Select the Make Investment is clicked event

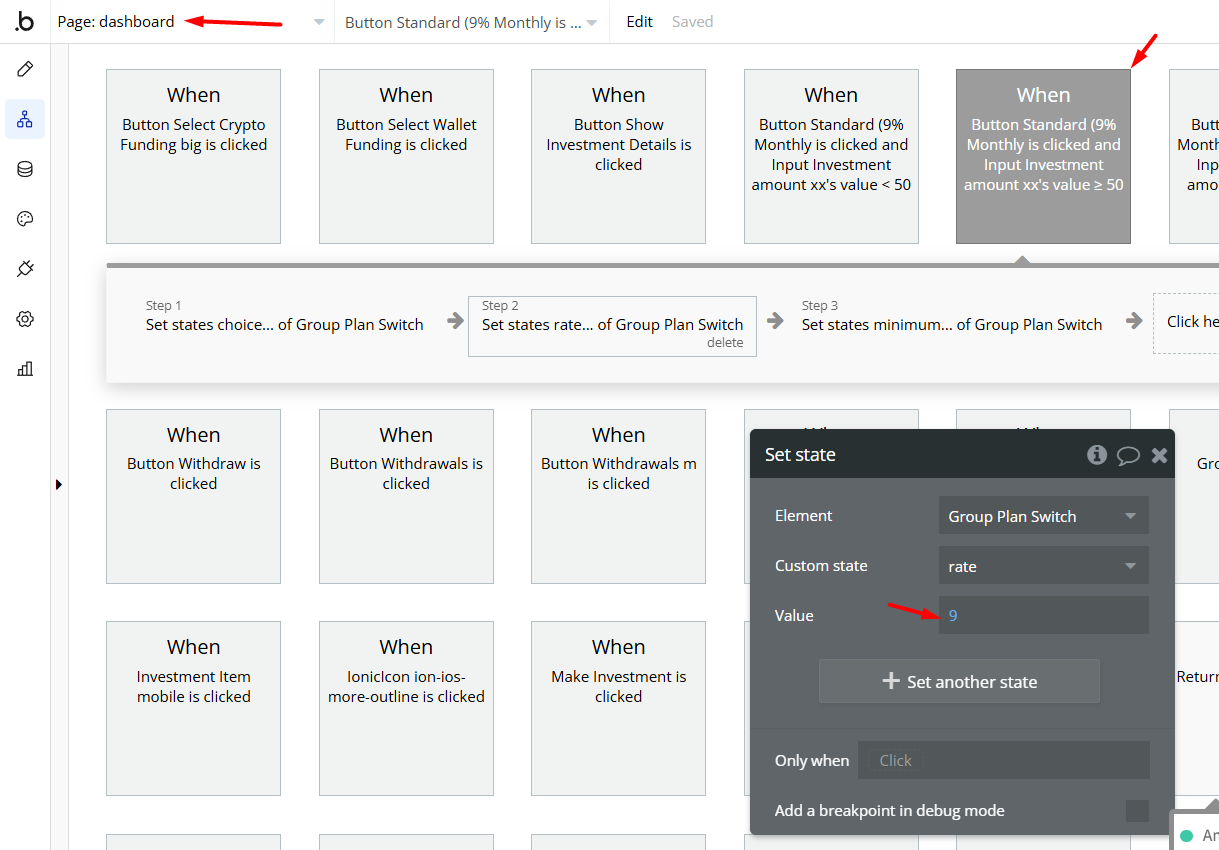coord(618,708)
